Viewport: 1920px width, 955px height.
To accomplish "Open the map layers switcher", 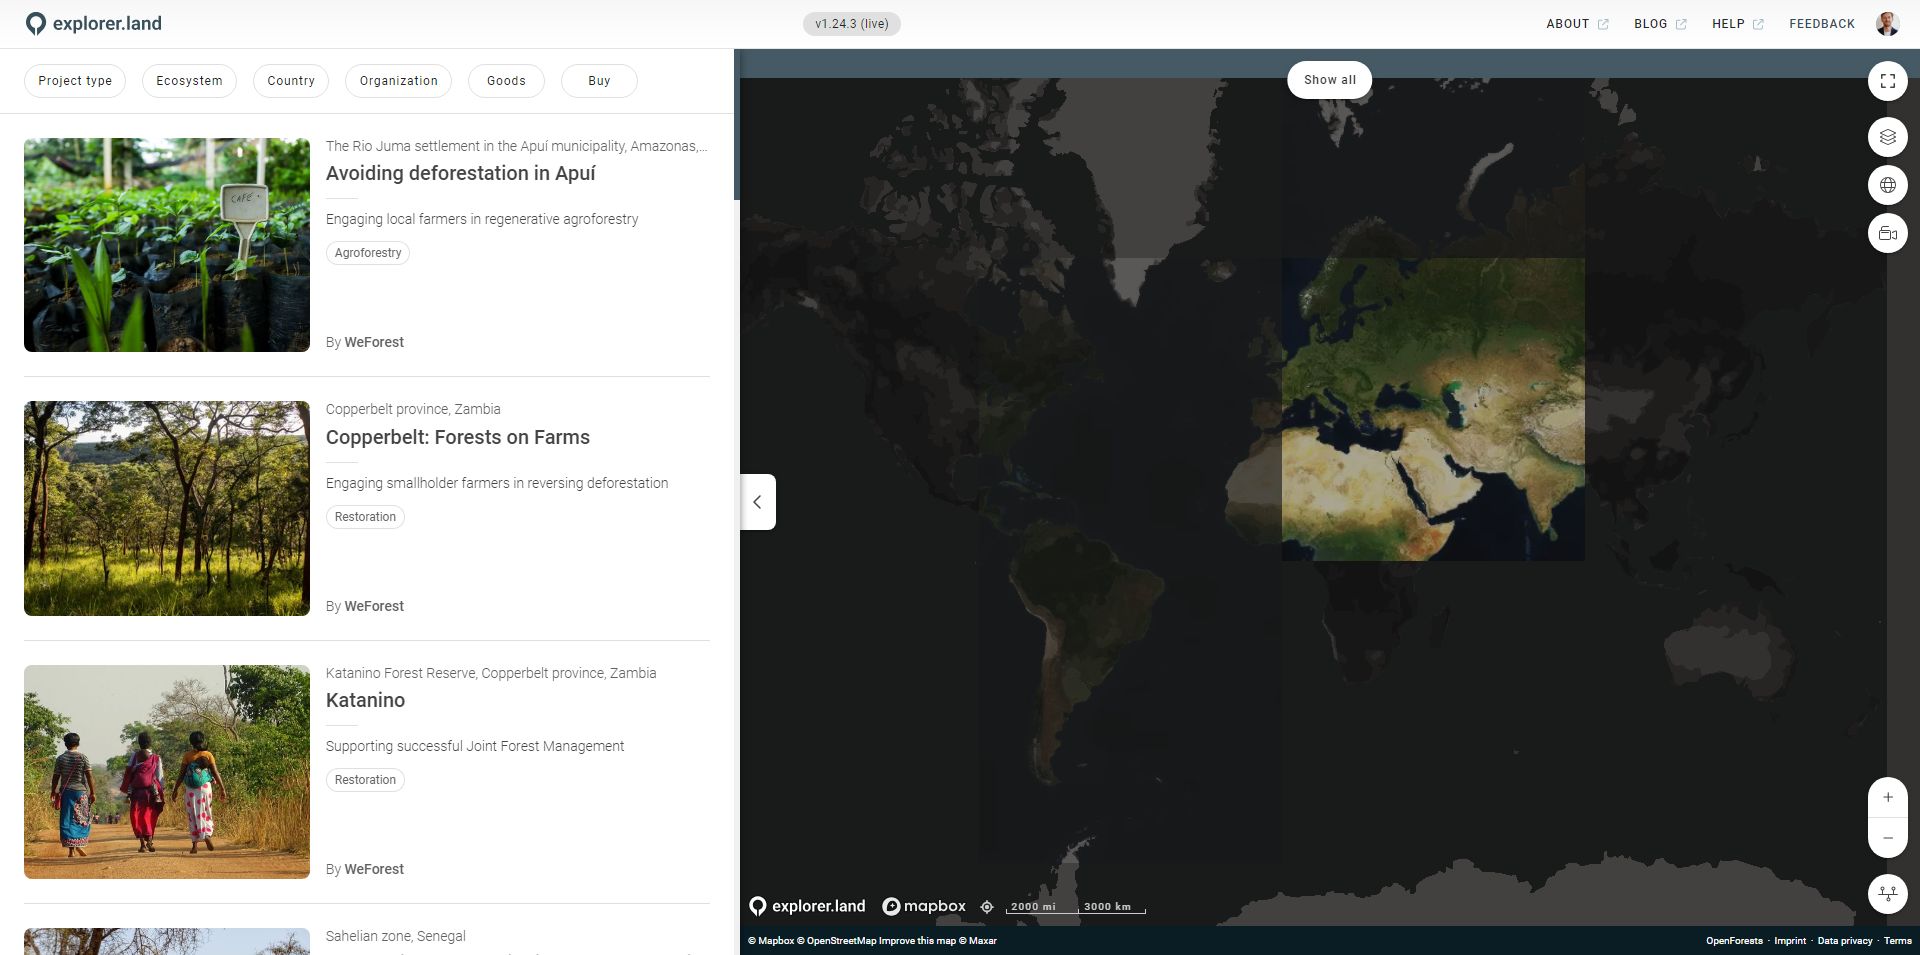I will (1888, 137).
